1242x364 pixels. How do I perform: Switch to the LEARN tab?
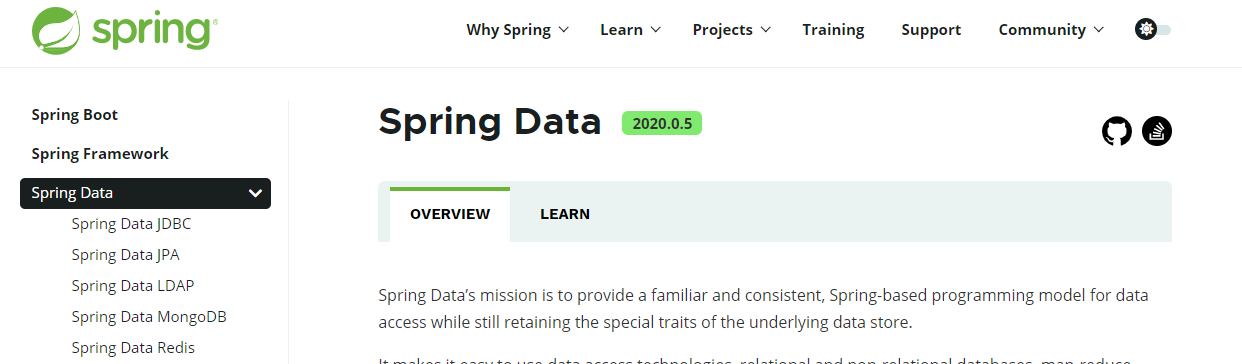coord(565,214)
